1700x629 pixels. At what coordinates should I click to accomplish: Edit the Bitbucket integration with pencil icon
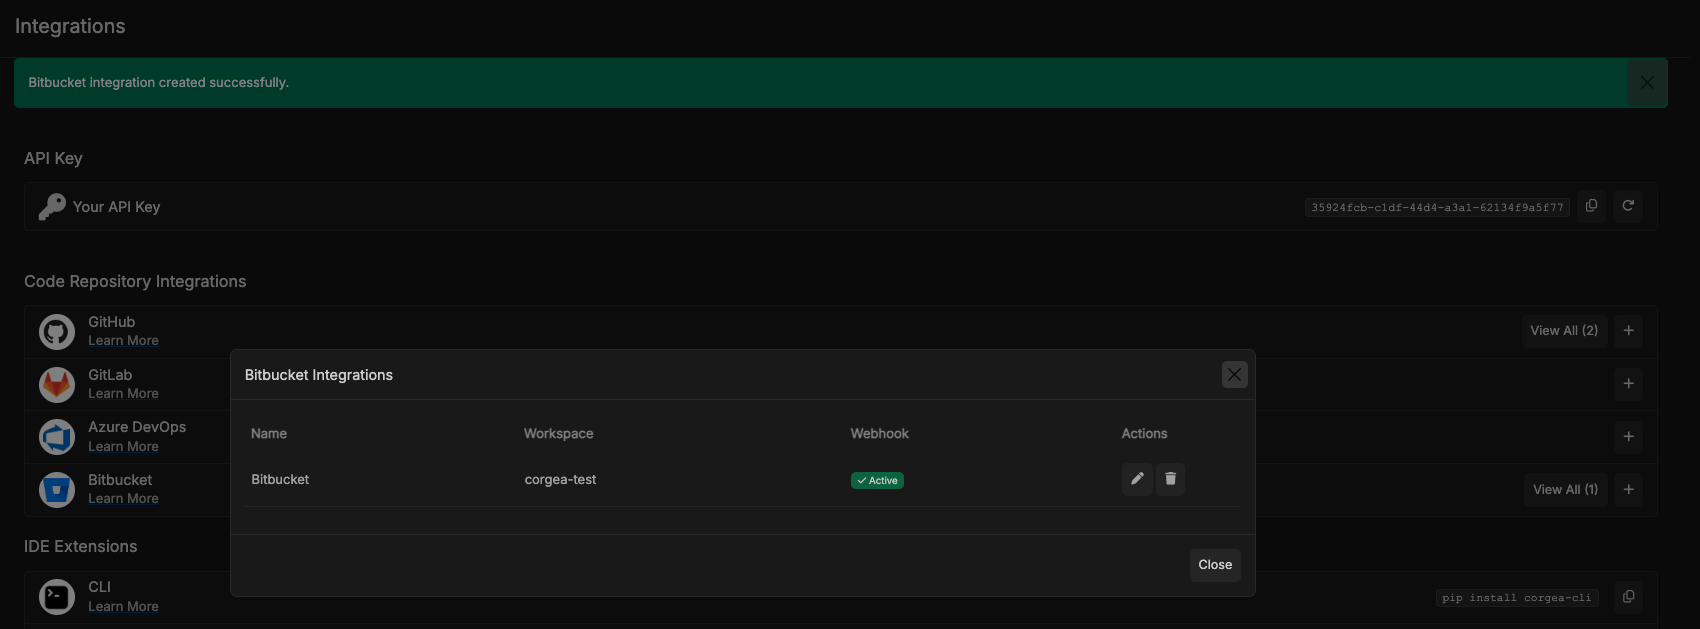[1137, 479]
